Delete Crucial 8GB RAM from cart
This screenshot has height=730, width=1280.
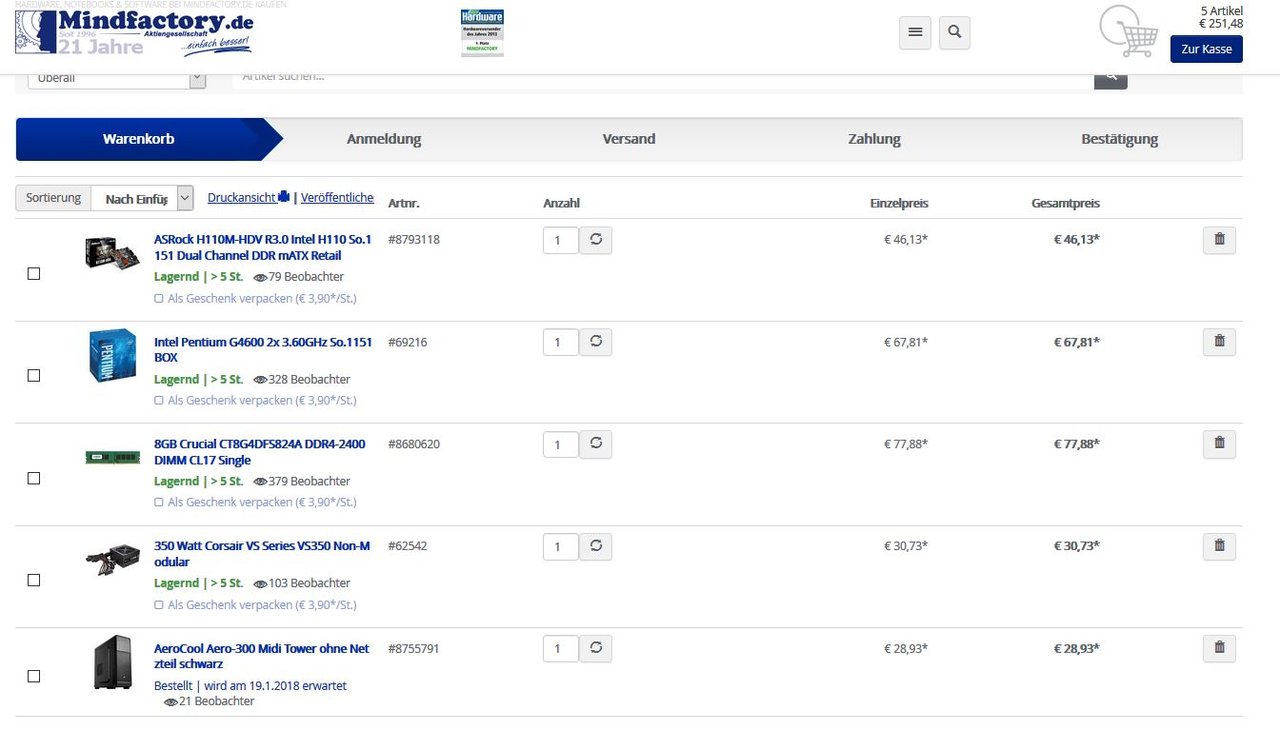1219,444
